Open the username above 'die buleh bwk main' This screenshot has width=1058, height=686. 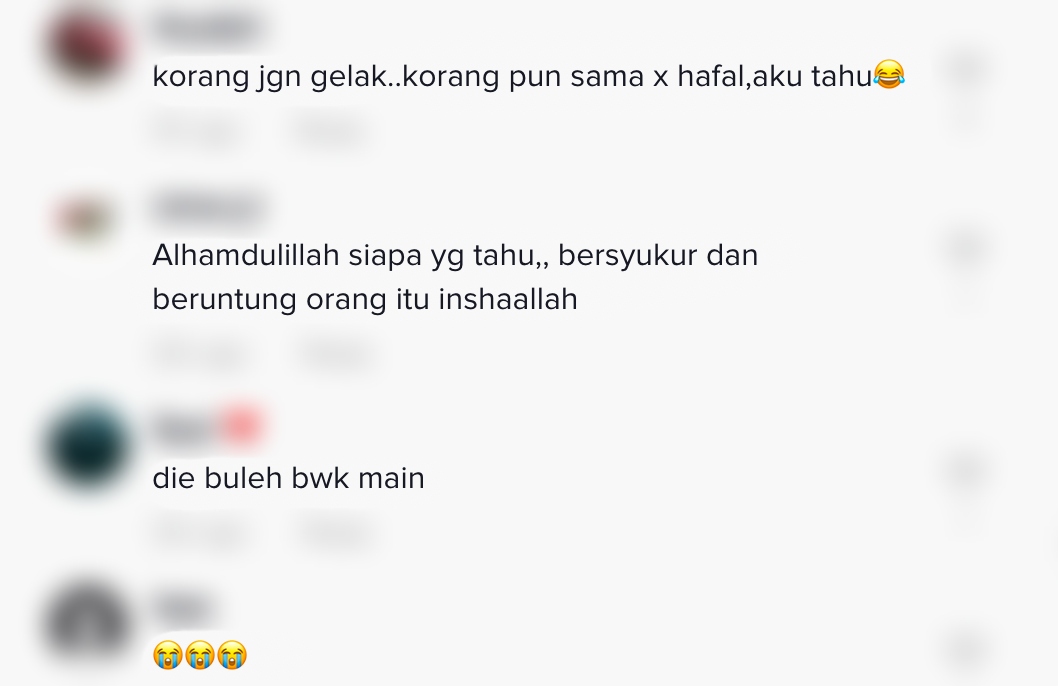coord(207,428)
